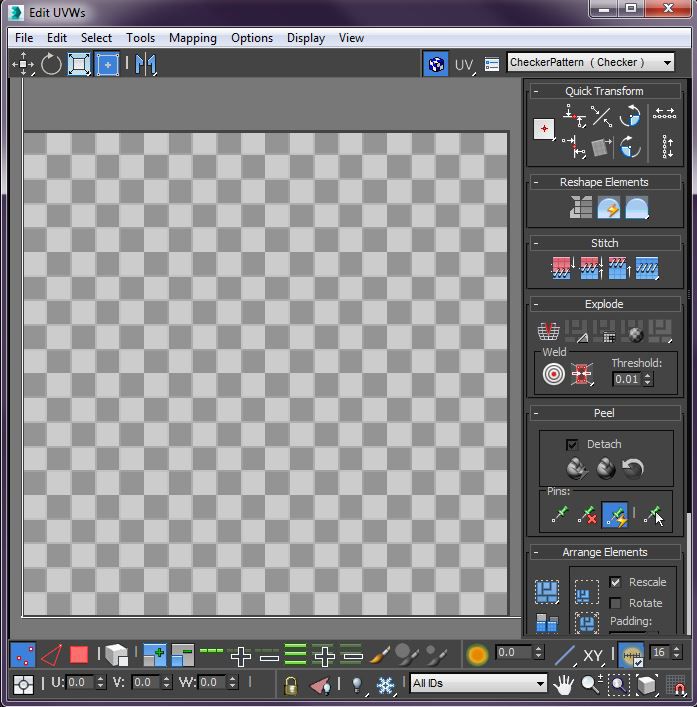Select the Rotate tool in top toolbar

tap(51, 65)
